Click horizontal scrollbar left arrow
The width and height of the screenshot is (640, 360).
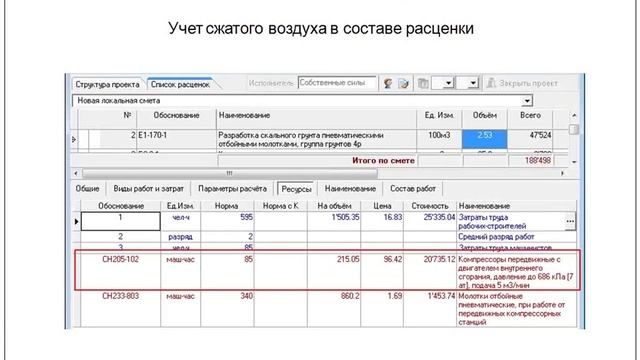point(76,173)
